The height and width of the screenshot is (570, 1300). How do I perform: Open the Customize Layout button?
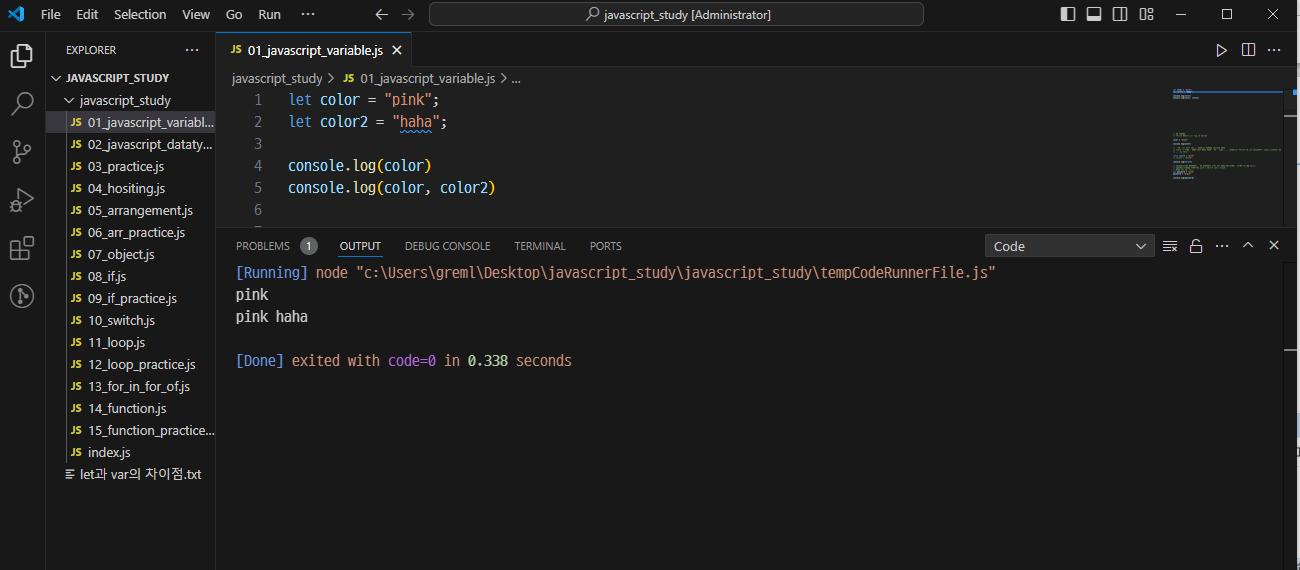coord(1146,14)
